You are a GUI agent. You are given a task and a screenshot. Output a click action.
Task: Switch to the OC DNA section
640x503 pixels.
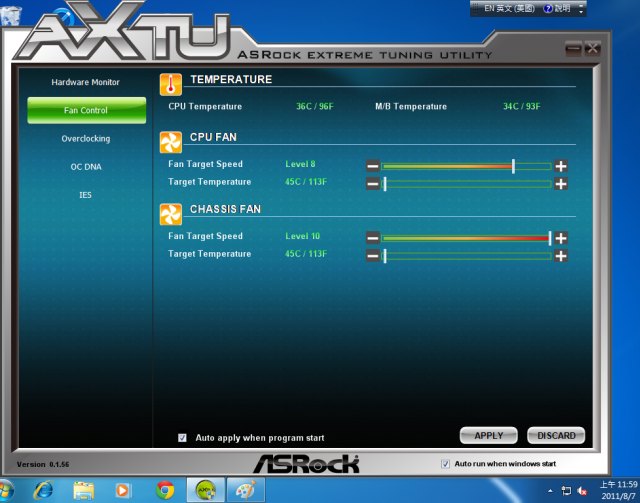[x=86, y=167]
